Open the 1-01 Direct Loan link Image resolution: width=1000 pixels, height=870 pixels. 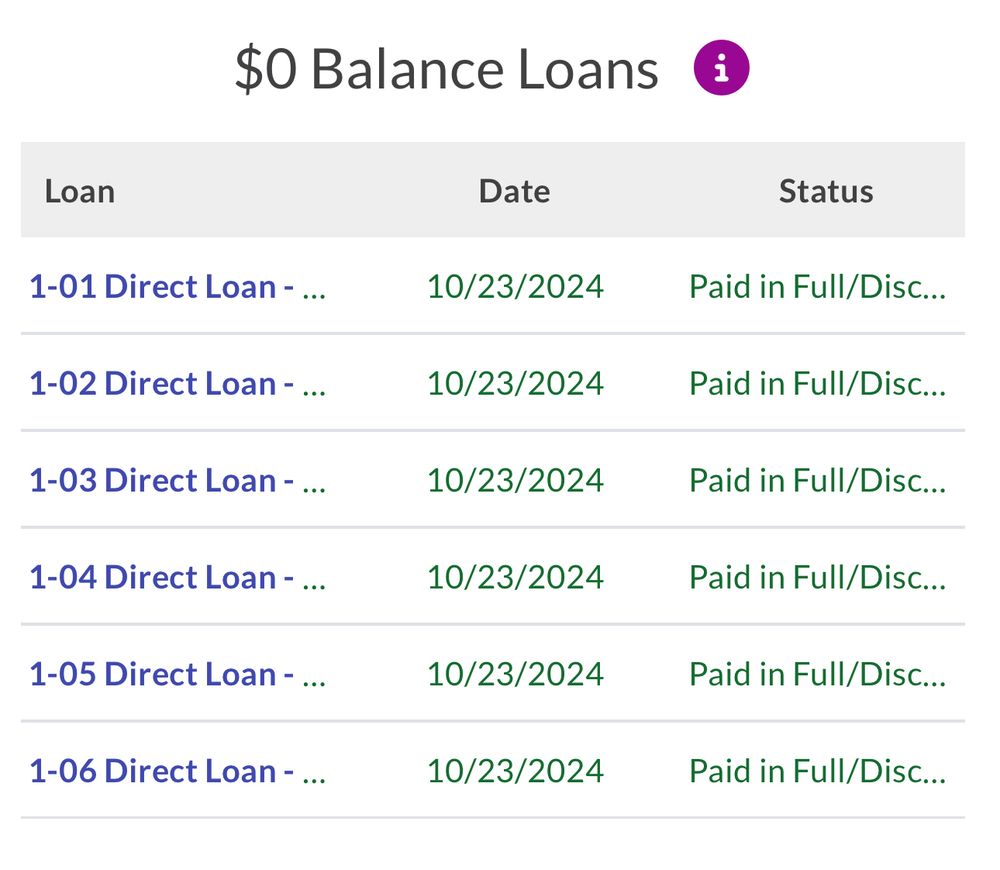click(178, 286)
